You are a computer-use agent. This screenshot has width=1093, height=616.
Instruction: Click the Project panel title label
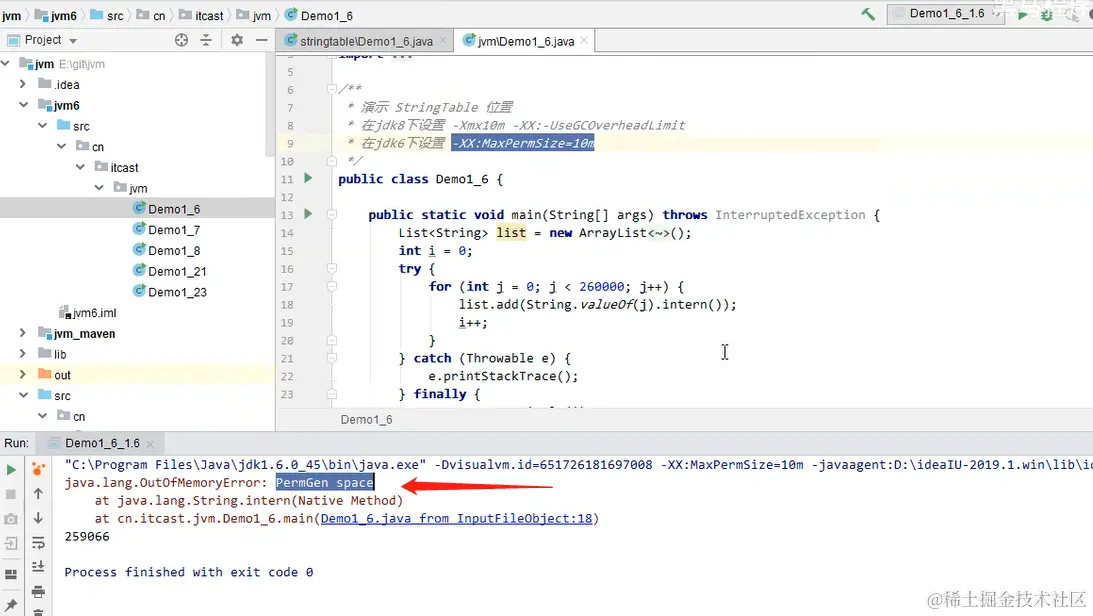pos(43,40)
